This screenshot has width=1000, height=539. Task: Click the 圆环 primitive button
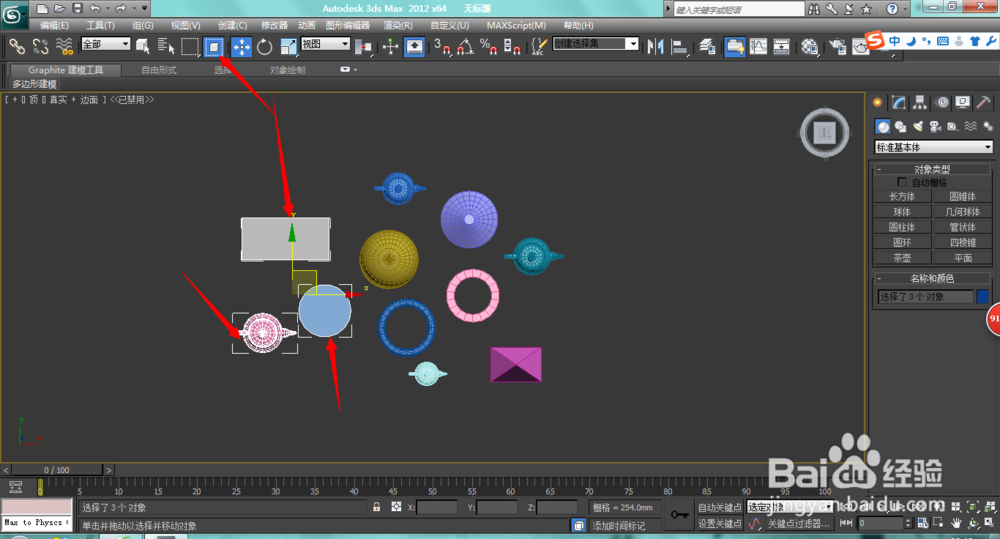(902, 242)
